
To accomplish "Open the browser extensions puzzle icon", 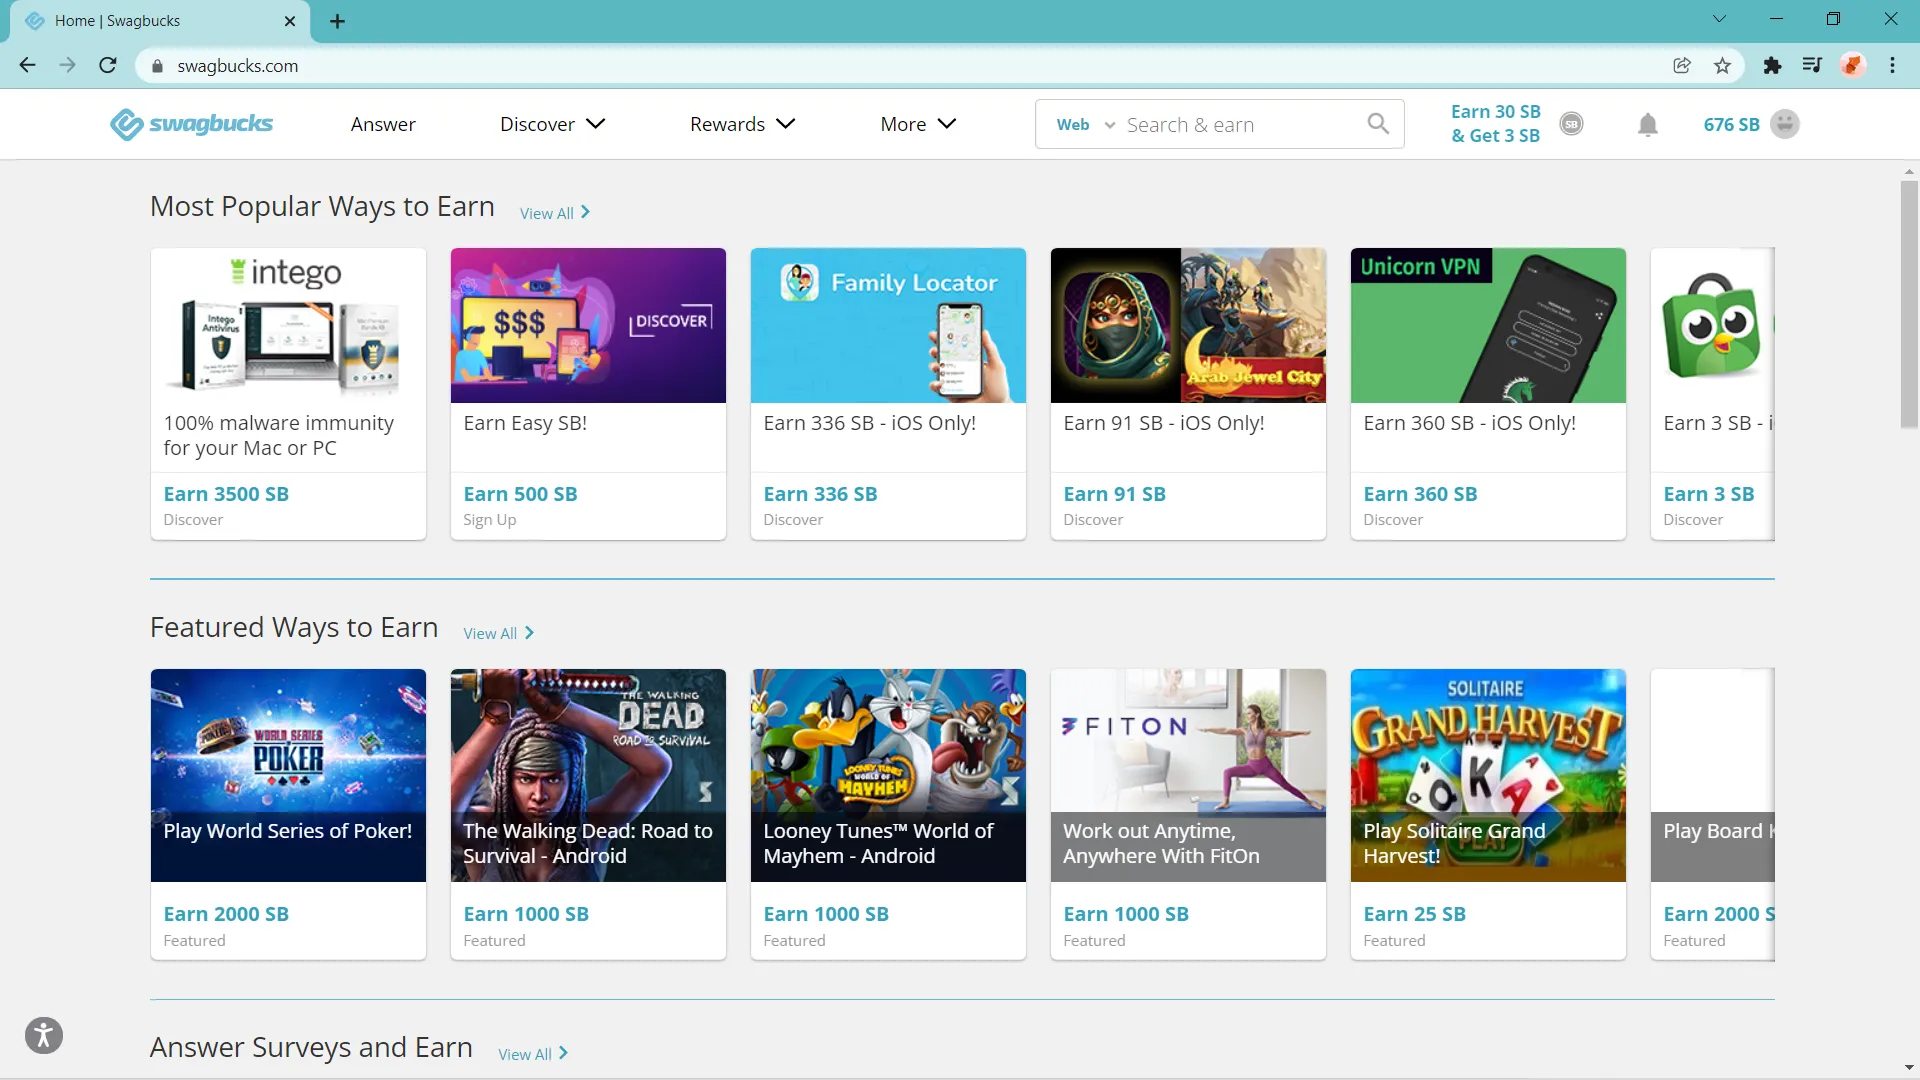I will click(x=1772, y=66).
